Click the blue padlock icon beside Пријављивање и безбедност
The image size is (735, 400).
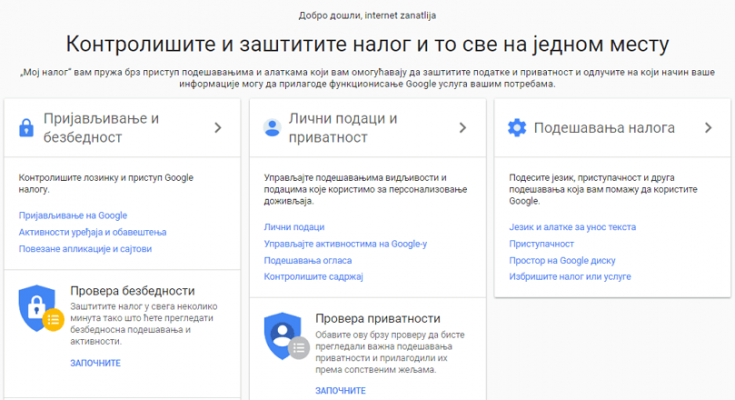[x=26, y=128]
